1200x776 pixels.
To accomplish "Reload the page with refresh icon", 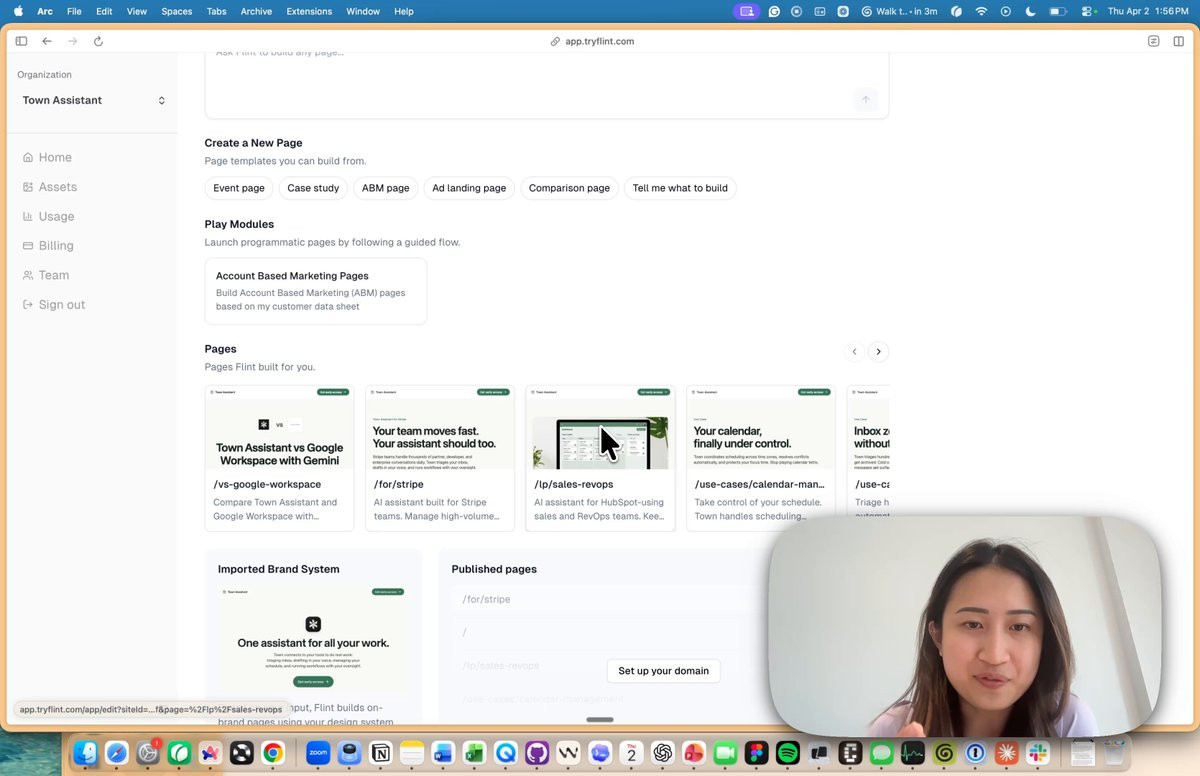I will [98, 41].
